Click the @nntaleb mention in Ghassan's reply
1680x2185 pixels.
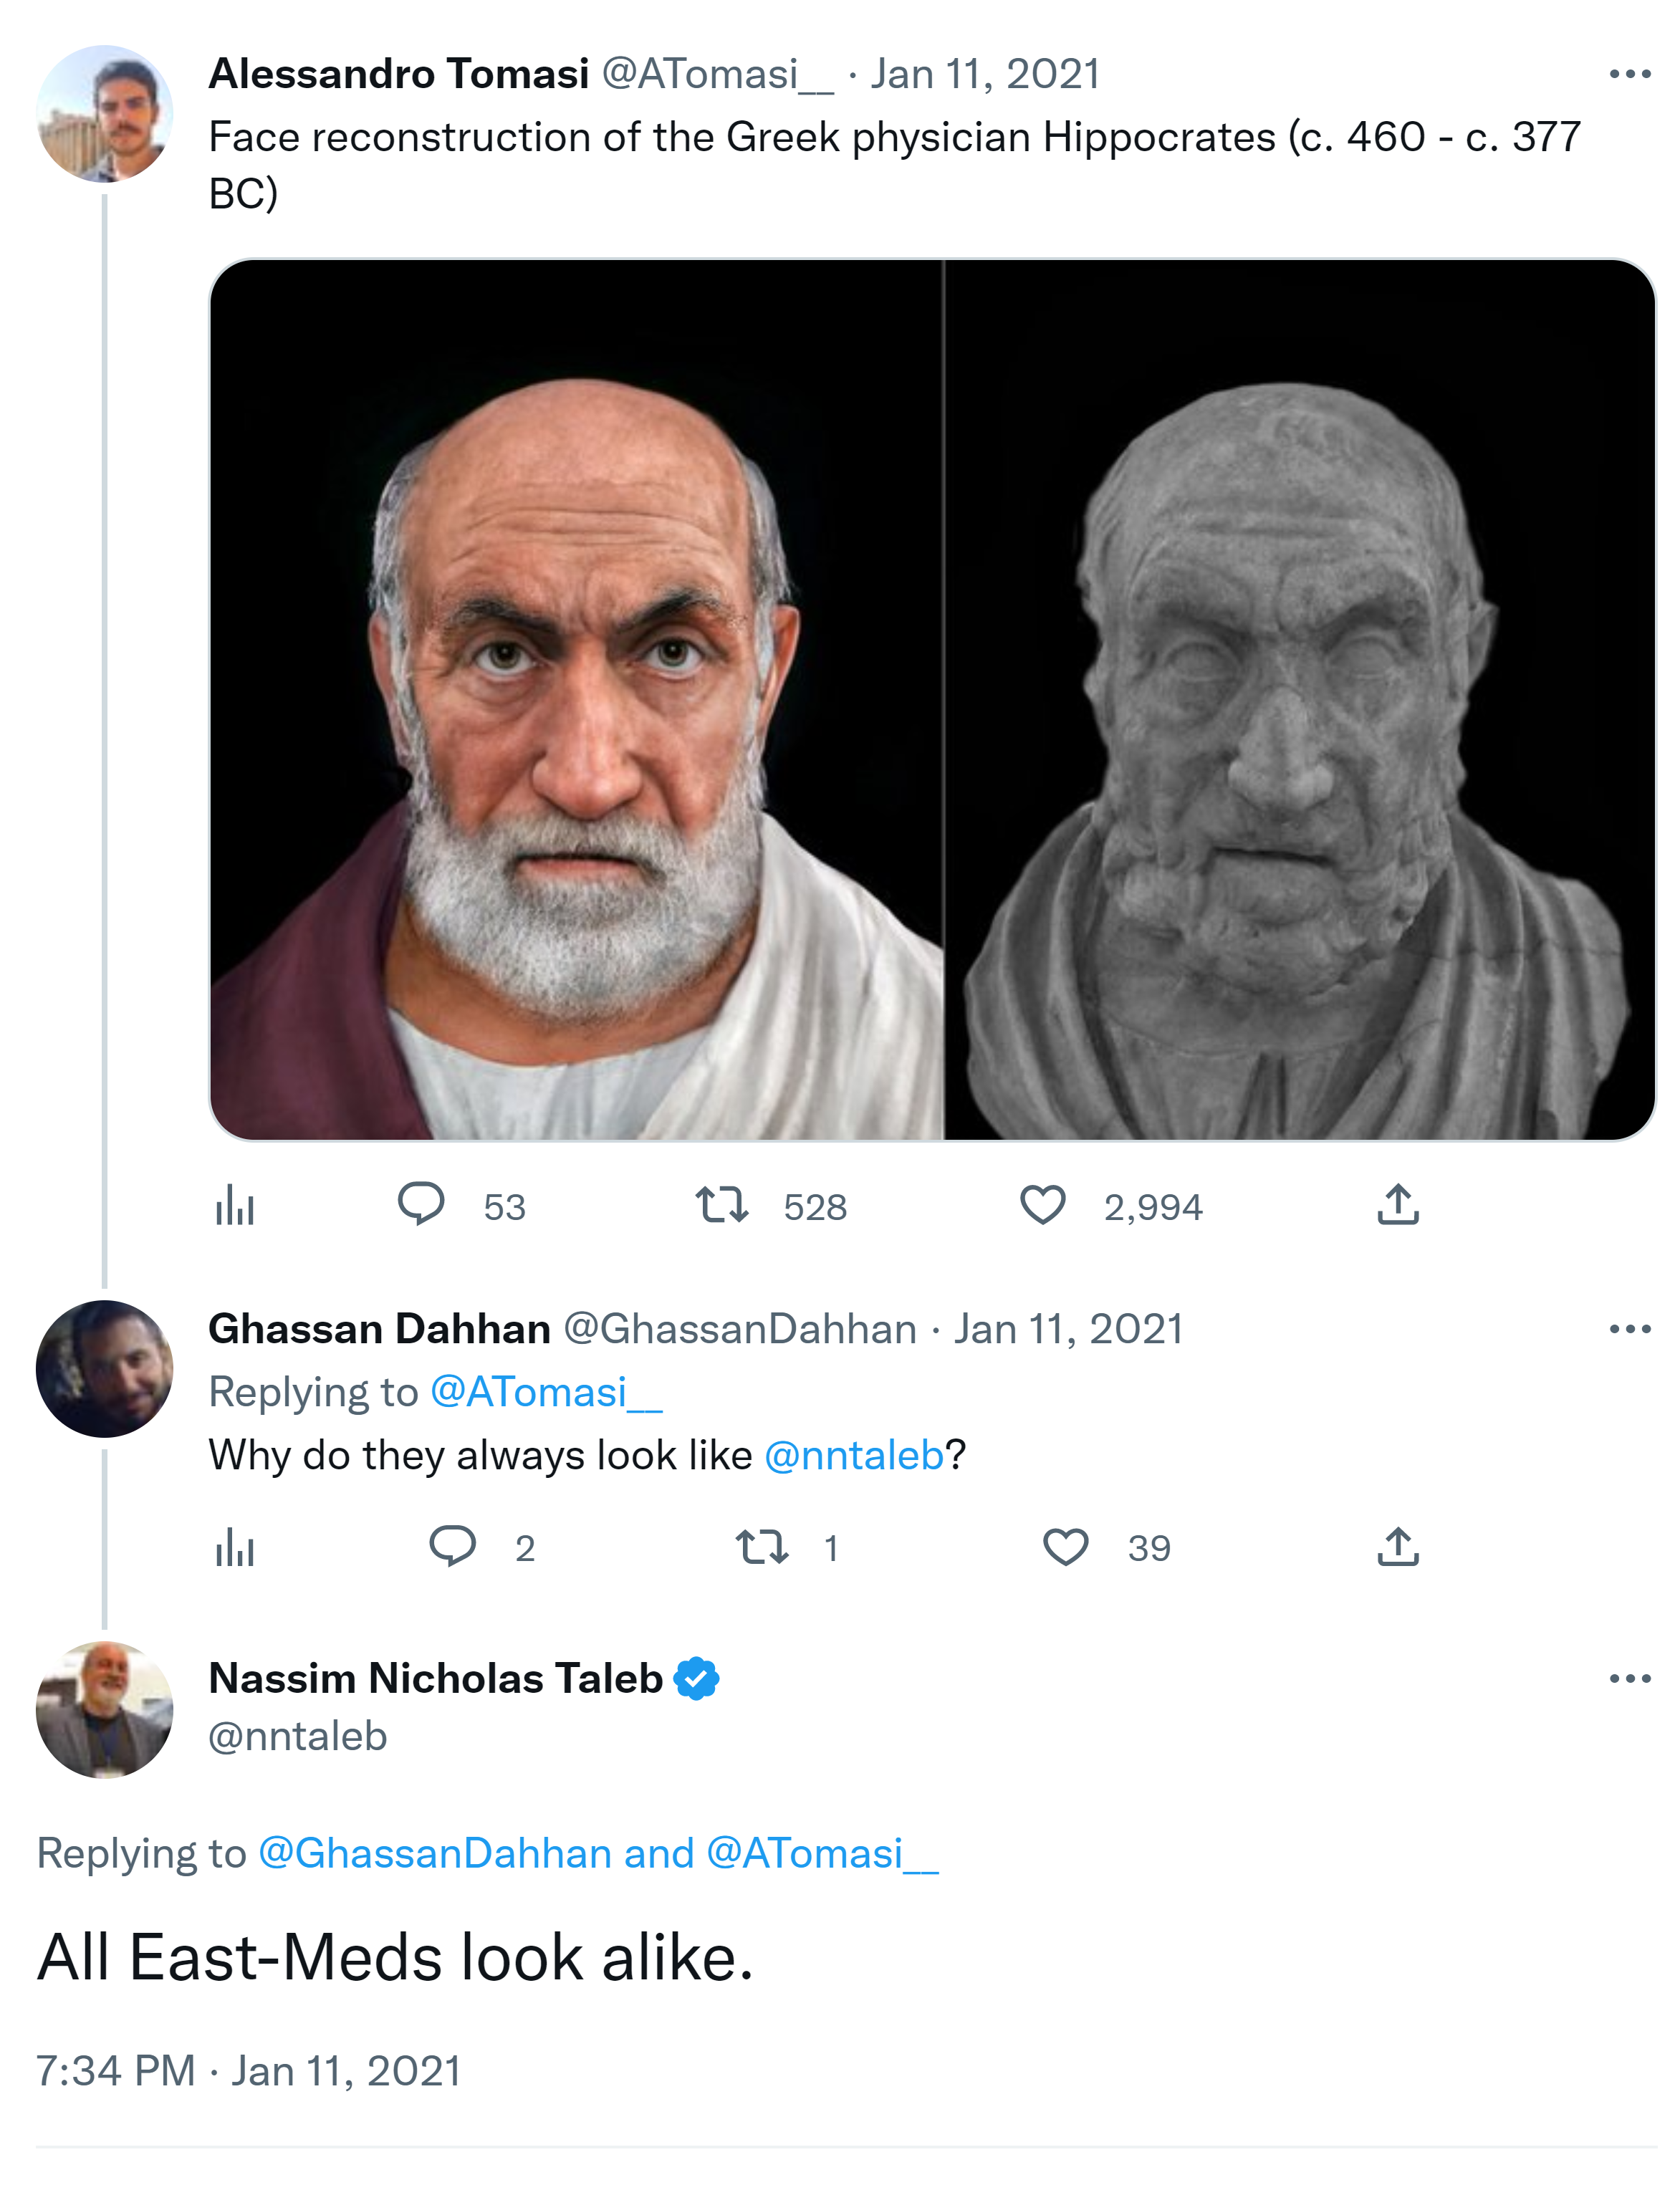(854, 1455)
